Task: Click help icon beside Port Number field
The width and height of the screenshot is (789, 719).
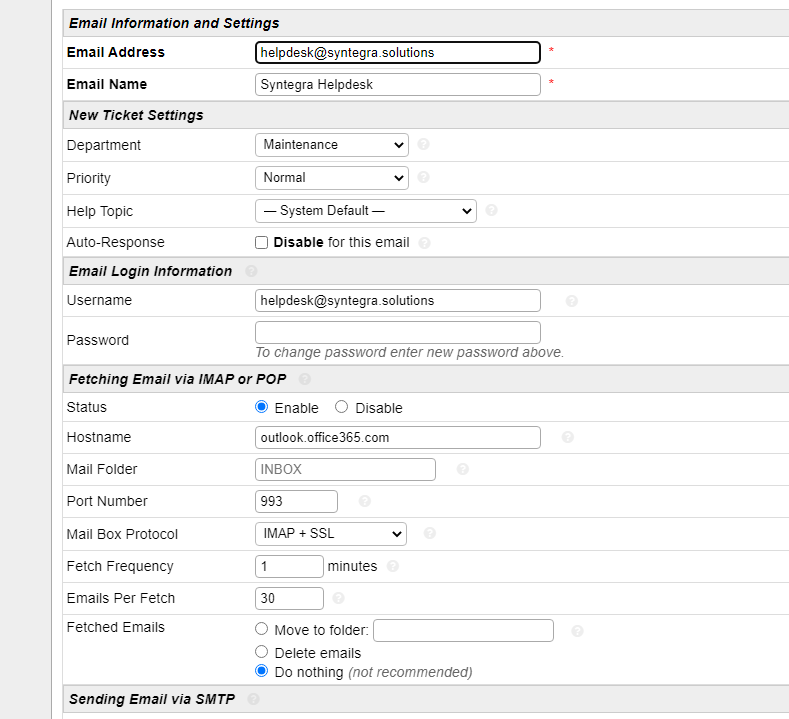Action: coord(364,501)
